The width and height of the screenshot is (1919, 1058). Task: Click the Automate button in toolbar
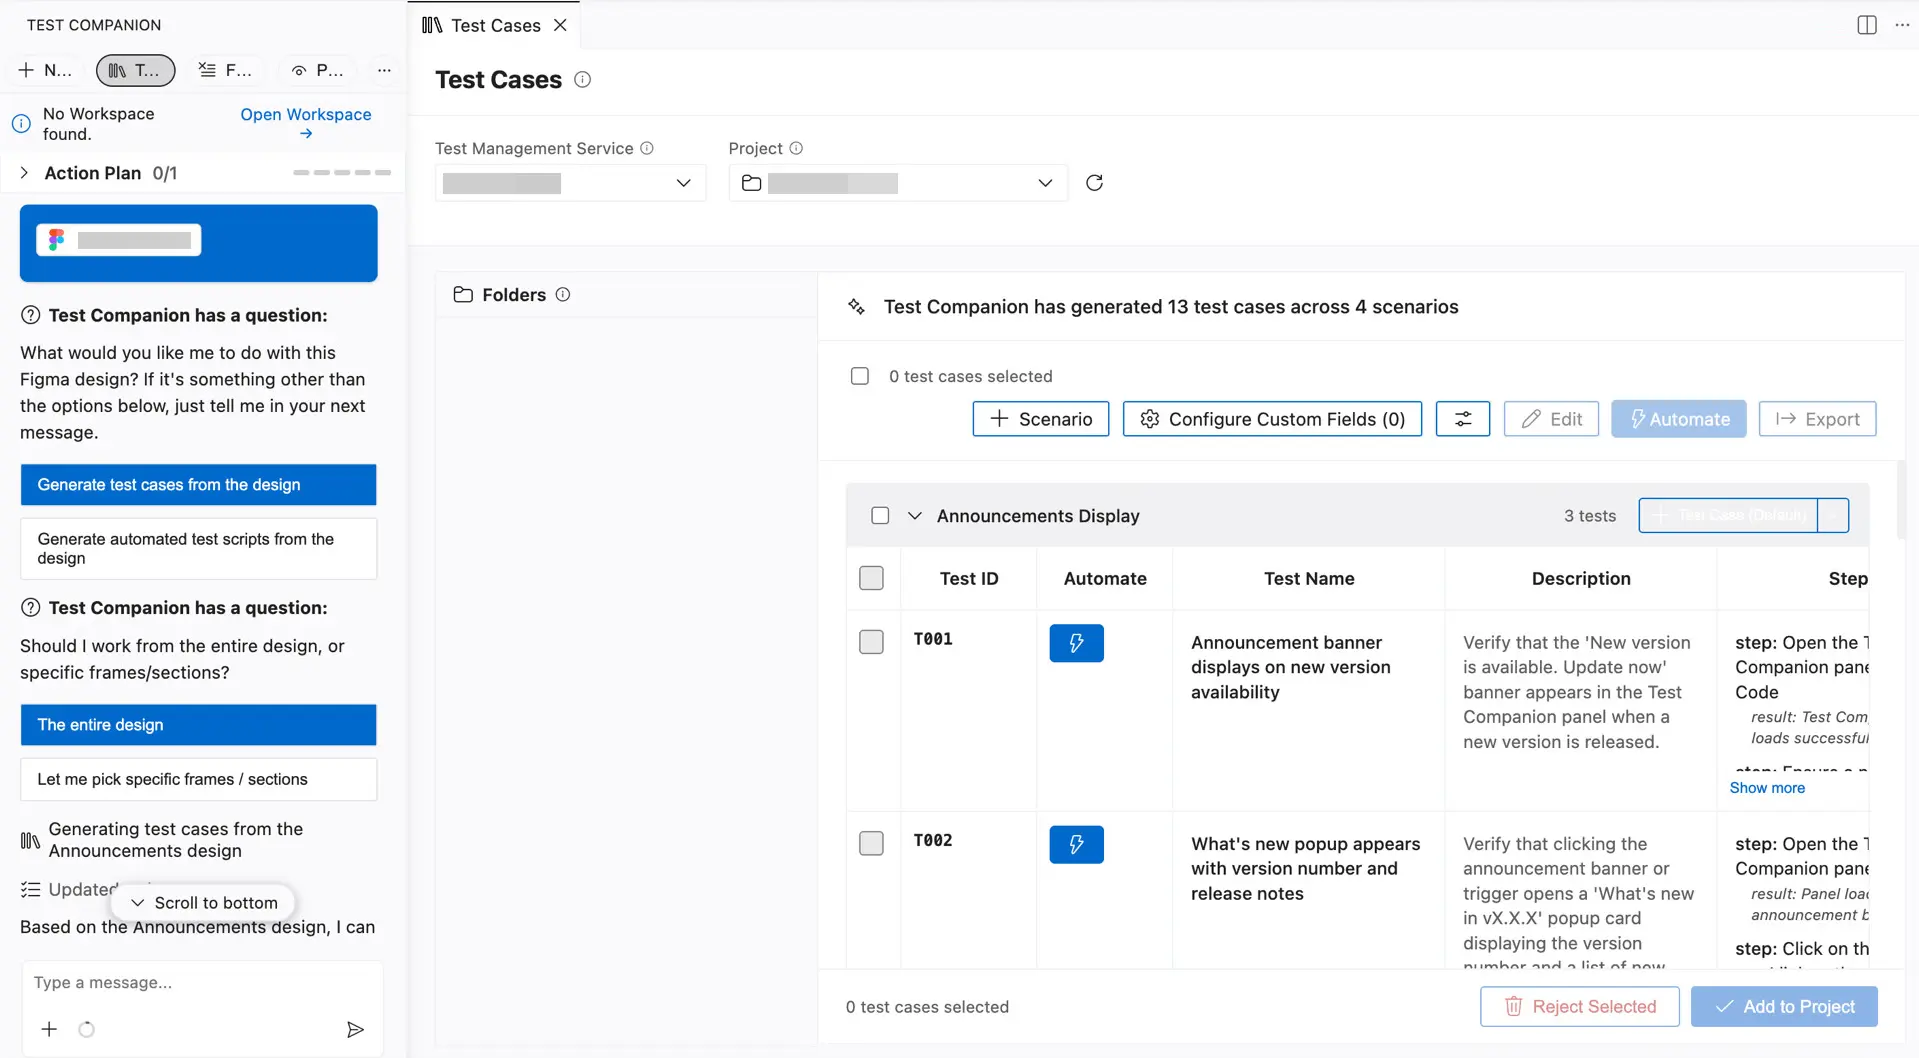coord(1678,419)
